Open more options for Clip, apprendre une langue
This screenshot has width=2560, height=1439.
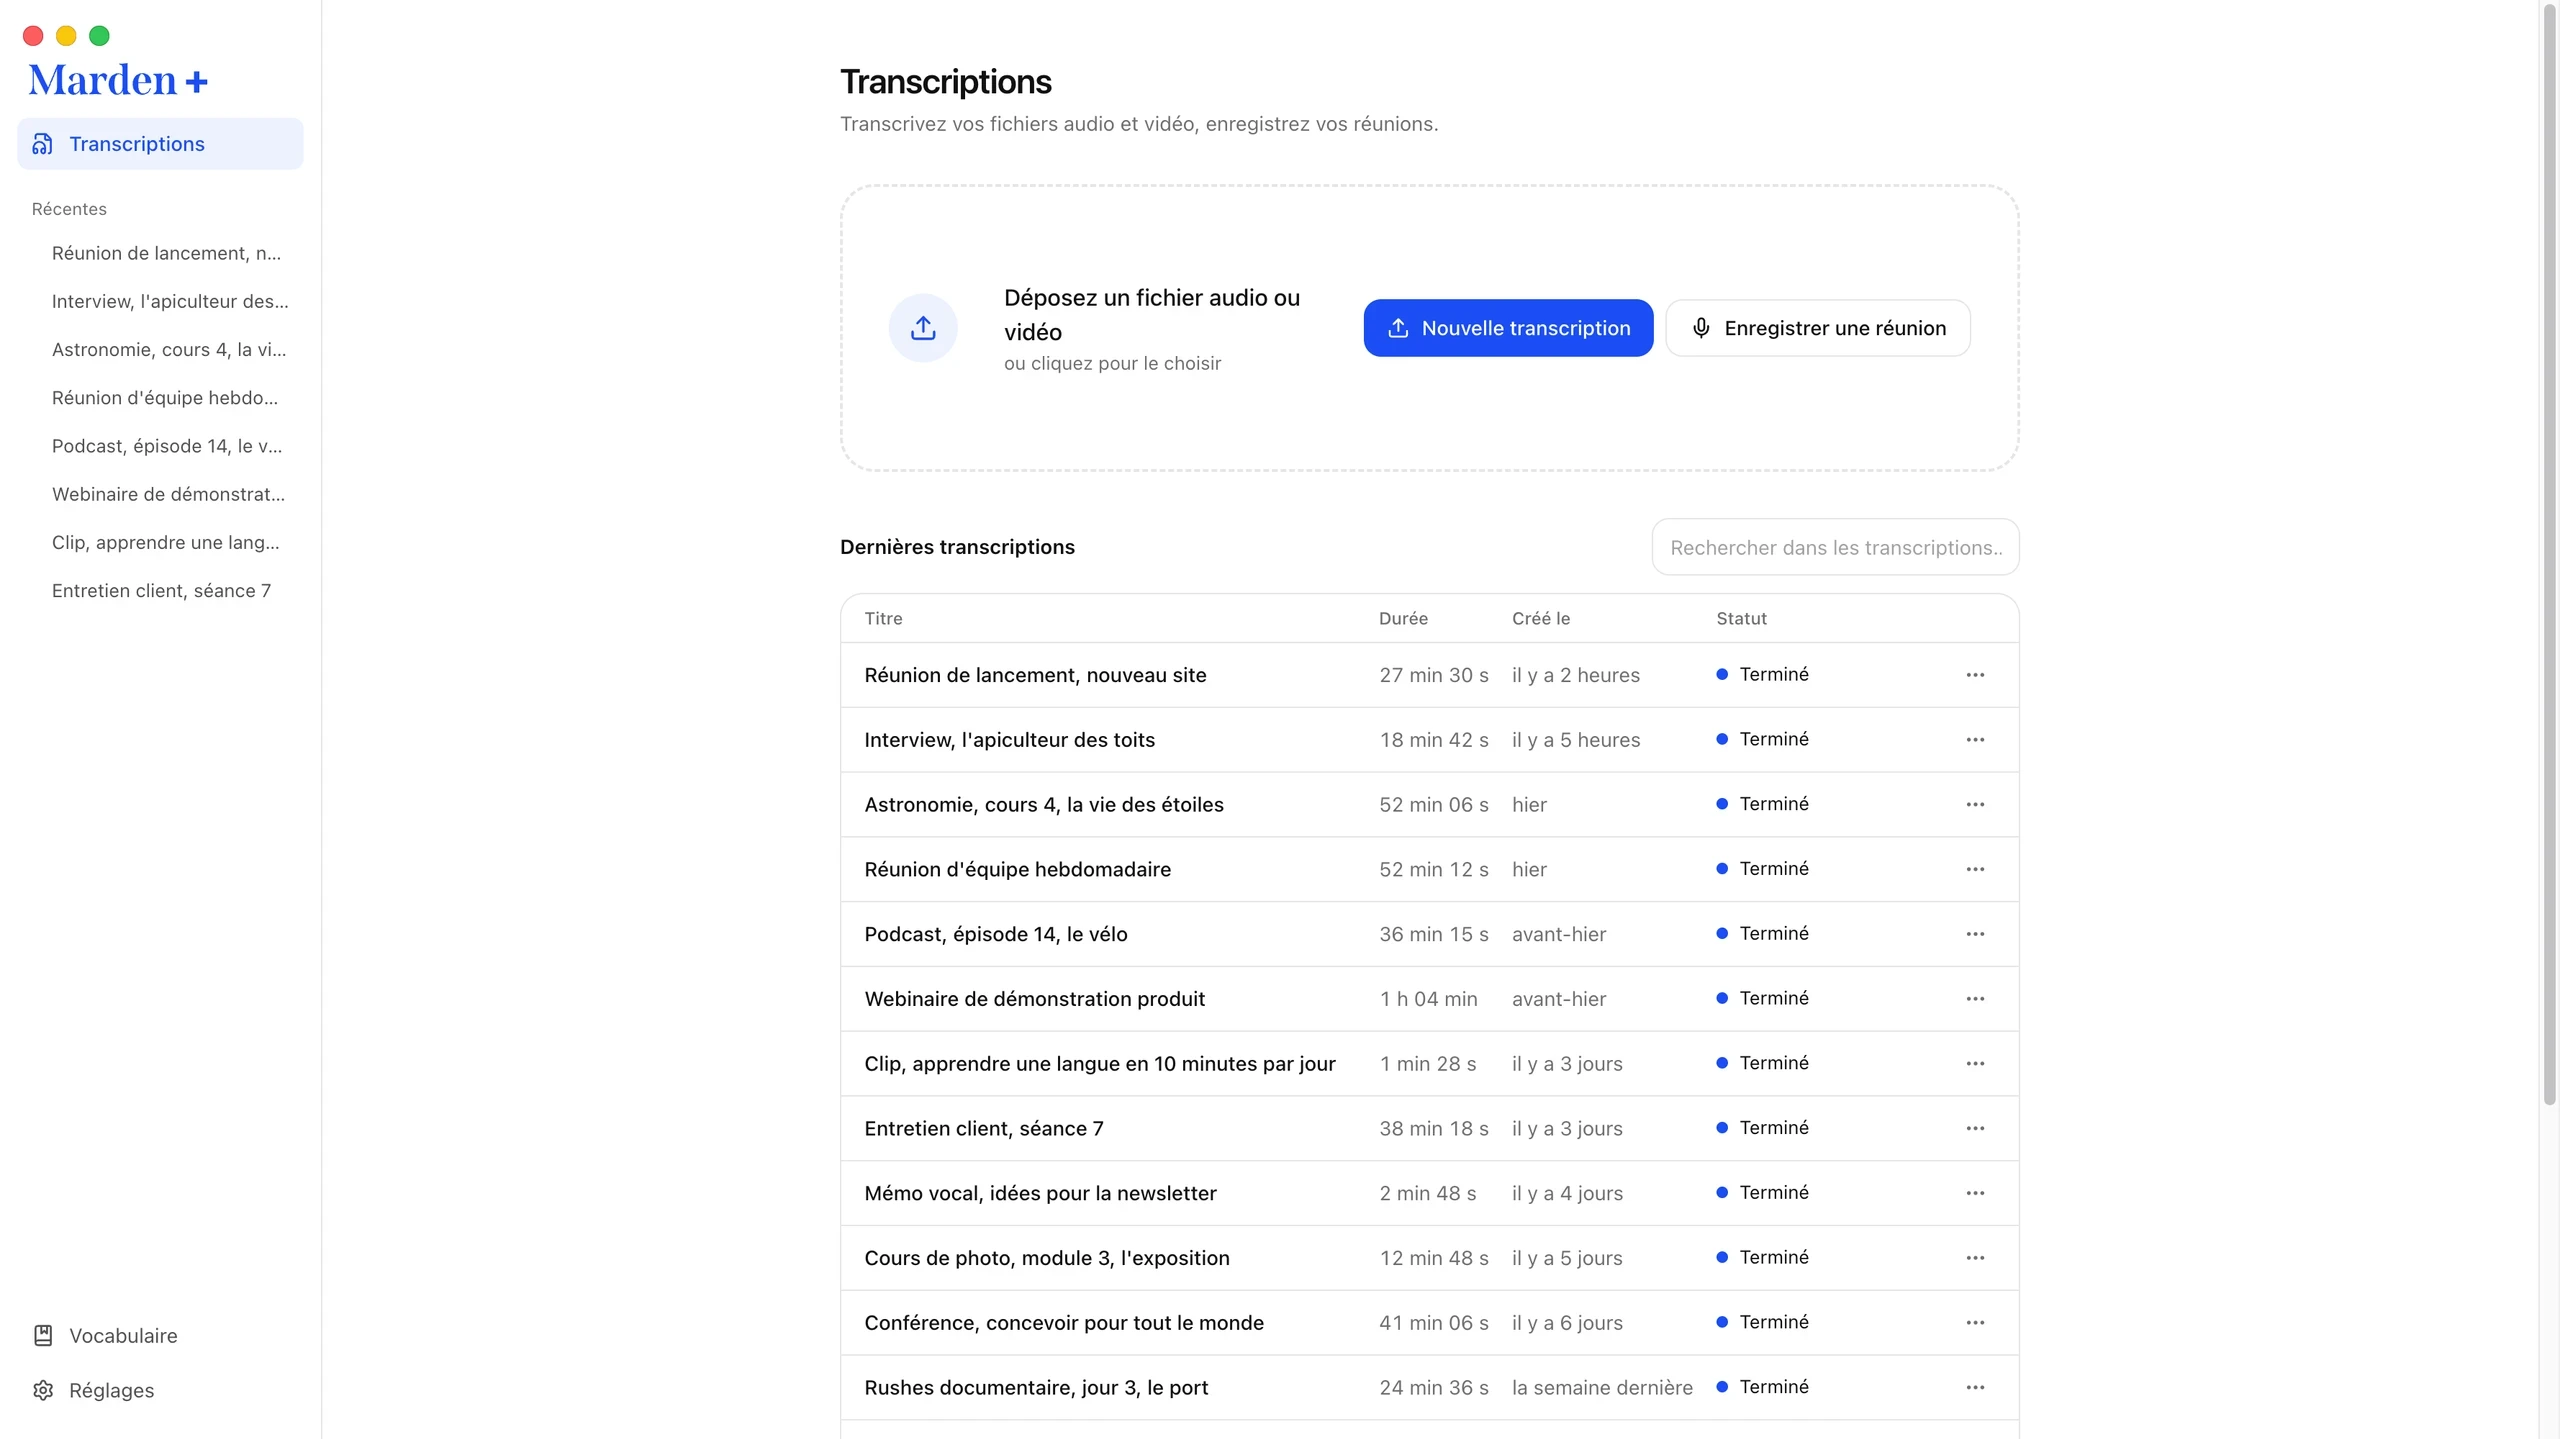(1975, 1063)
